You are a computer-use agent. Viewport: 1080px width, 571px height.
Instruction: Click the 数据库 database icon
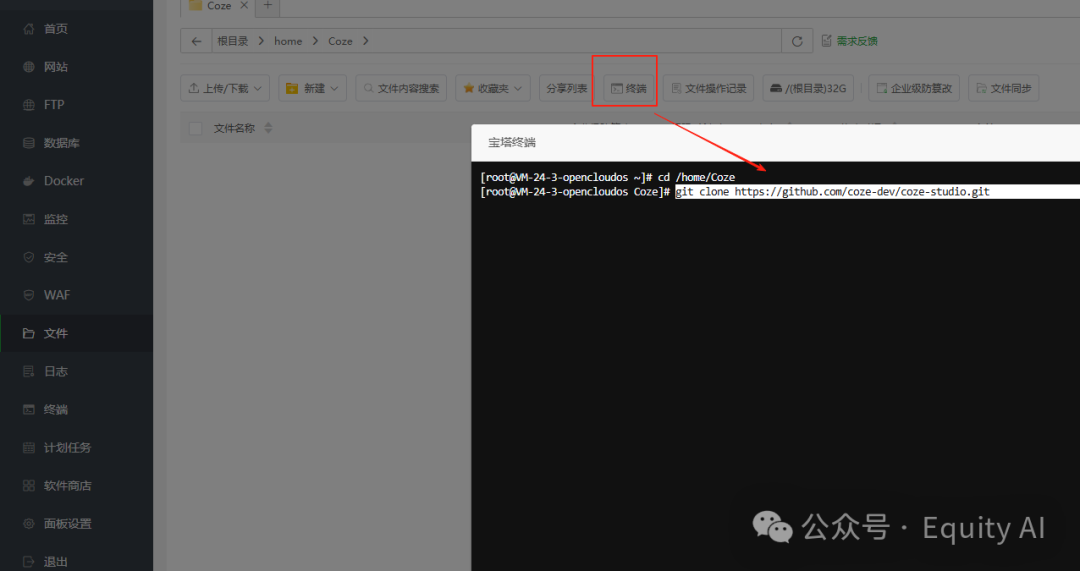pos(28,143)
